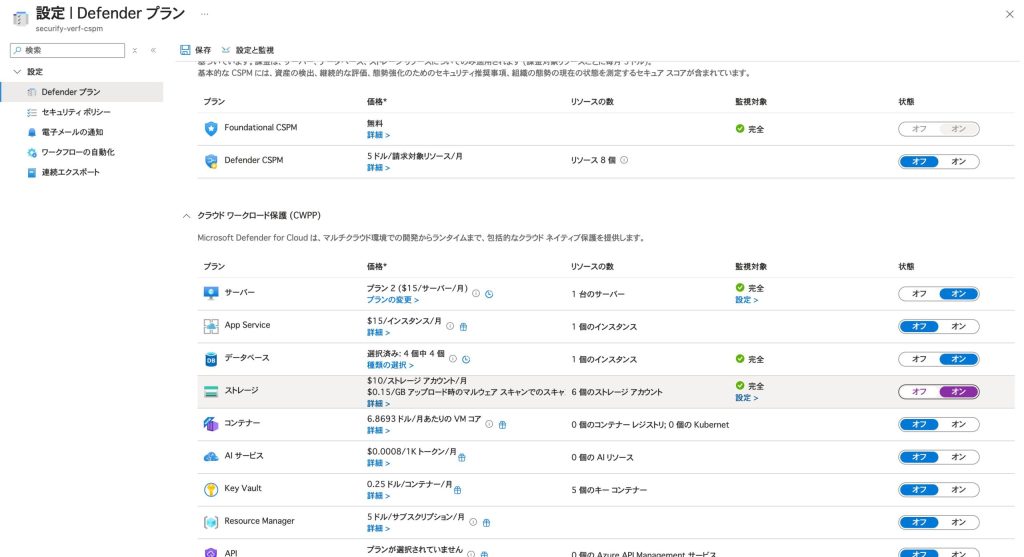Collapse the クラウド ワークロード保護 (CWPP) section
Image resolution: width=1024 pixels, height=557 pixels.
[x=186, y=215]
